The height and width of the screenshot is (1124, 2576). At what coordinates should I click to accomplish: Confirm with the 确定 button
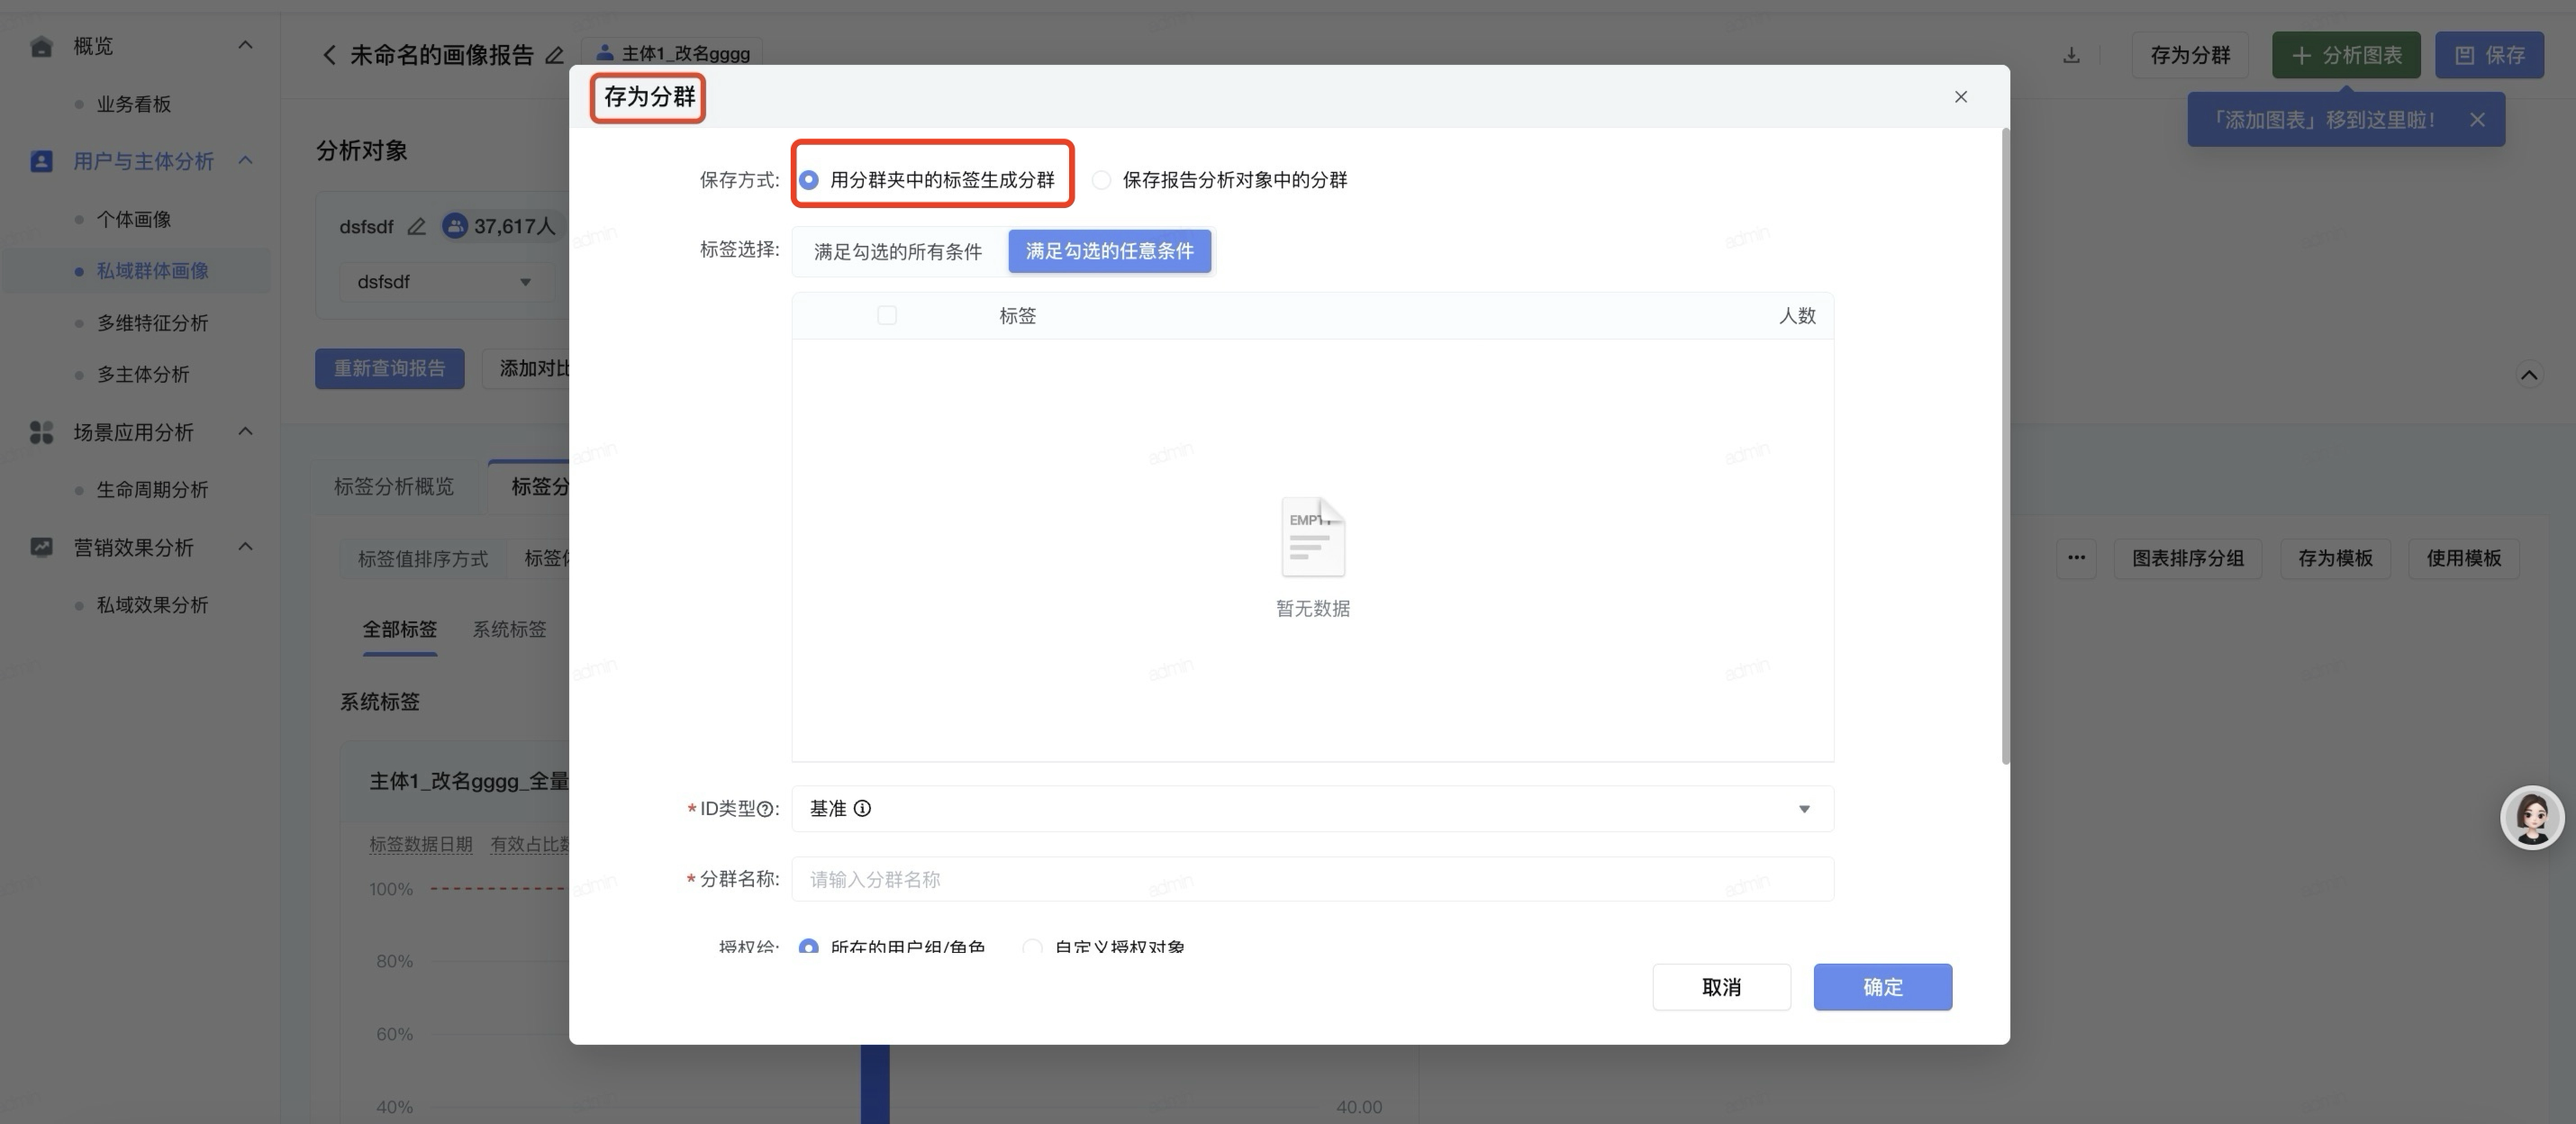[1882, 987]
